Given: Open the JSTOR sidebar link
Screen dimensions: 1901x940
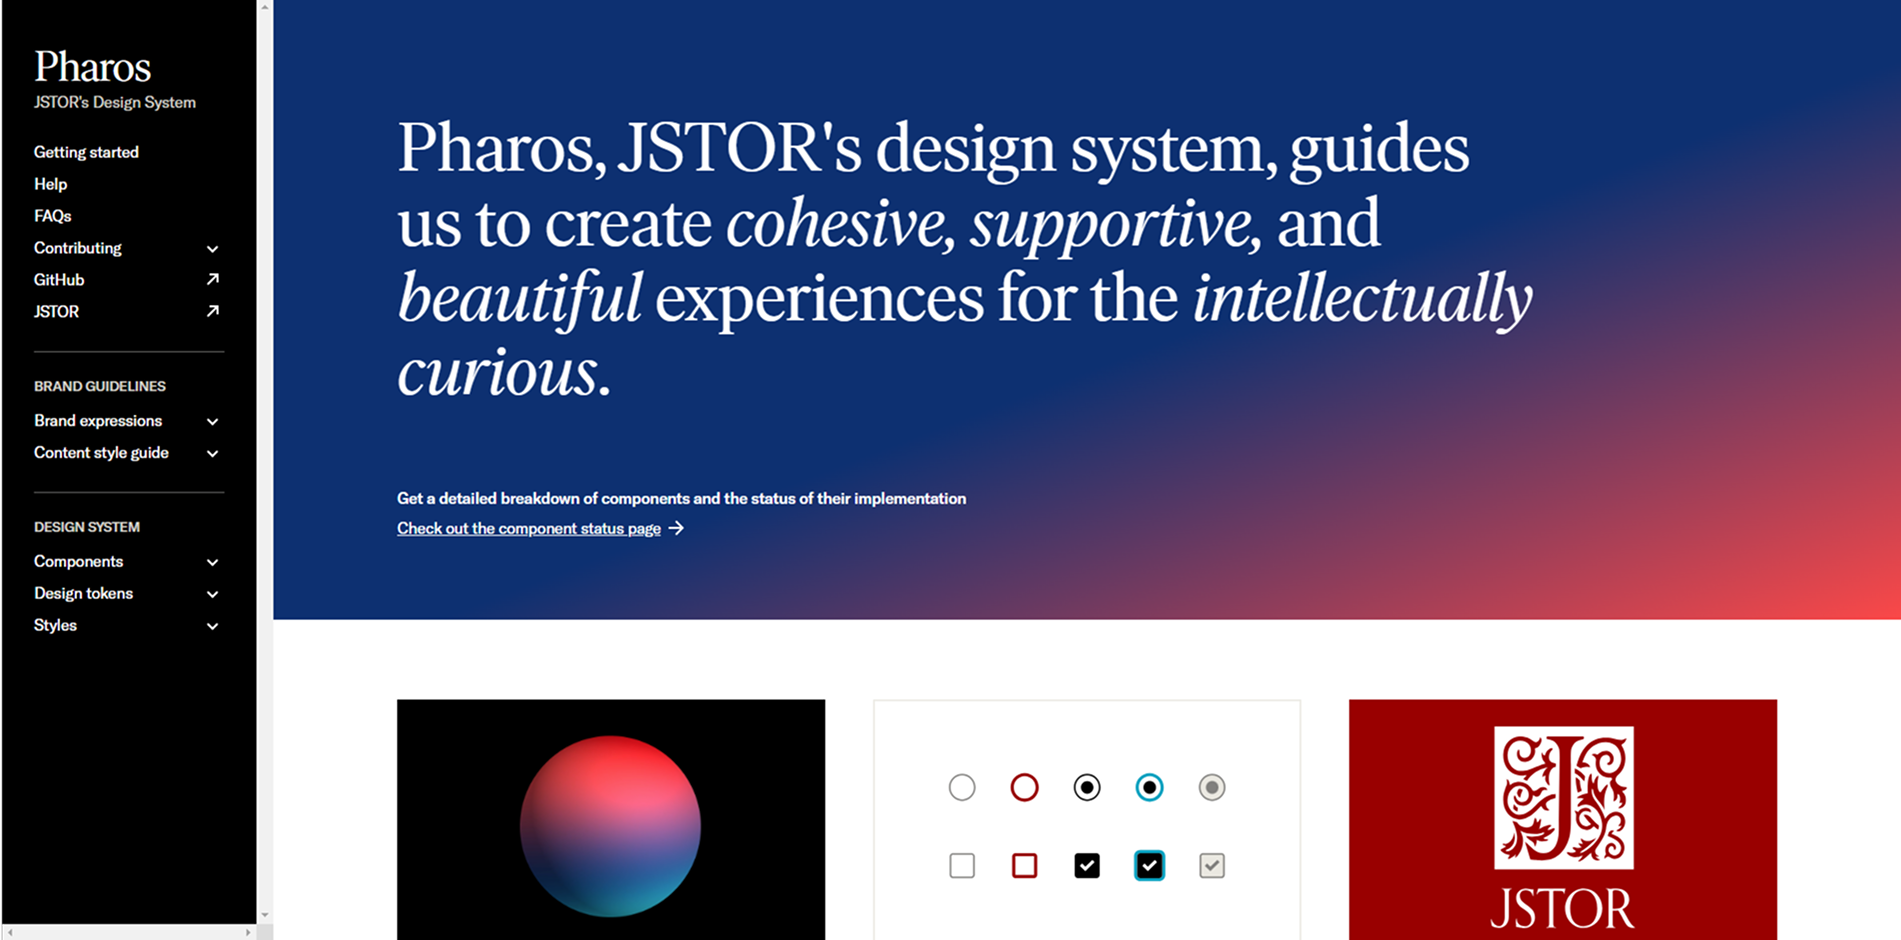Looking at the screenshot, I should tap(56, 312).
